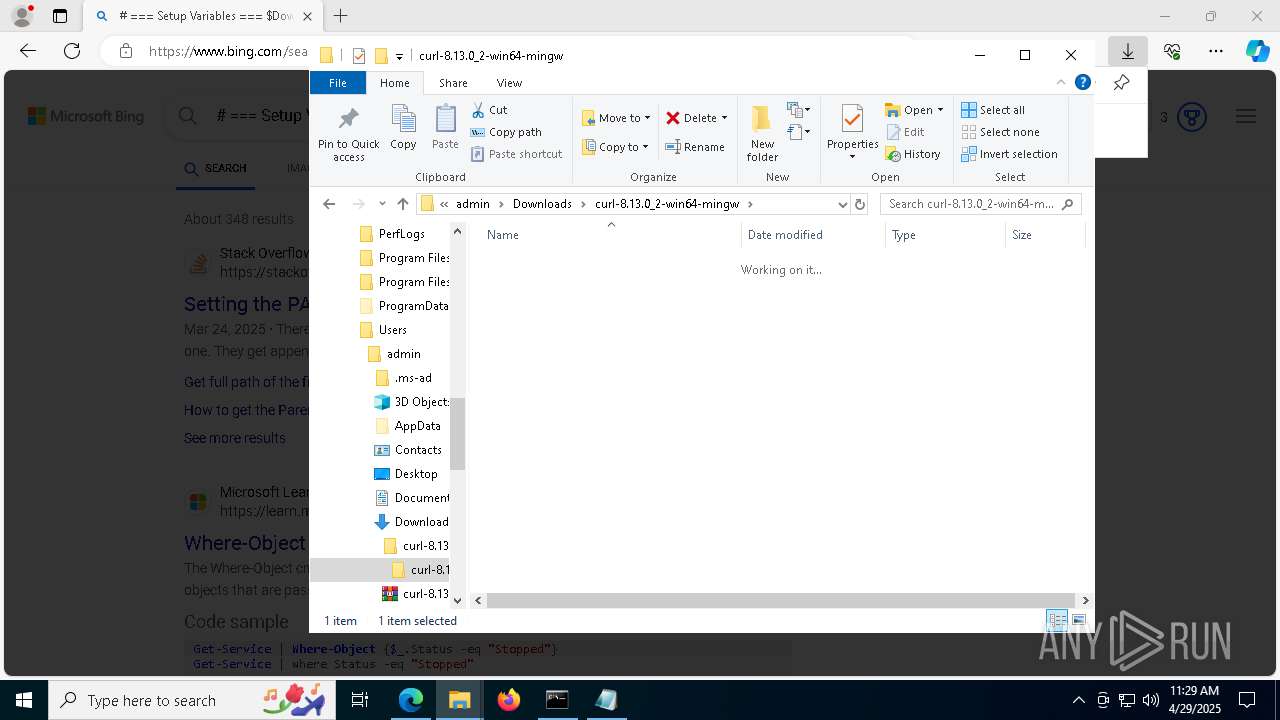Expand the address bar history dropdown
The height and width of the screenshot is (720, 1280).
tap(842, 204)
